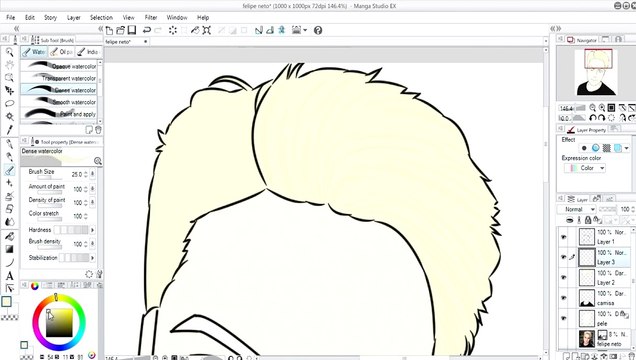Open the Expression color dropdown
The image size is (636, 360).
coord(585,168)
